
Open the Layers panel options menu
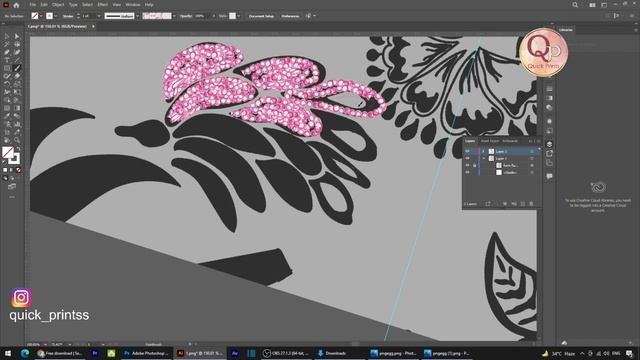point(539,141)
